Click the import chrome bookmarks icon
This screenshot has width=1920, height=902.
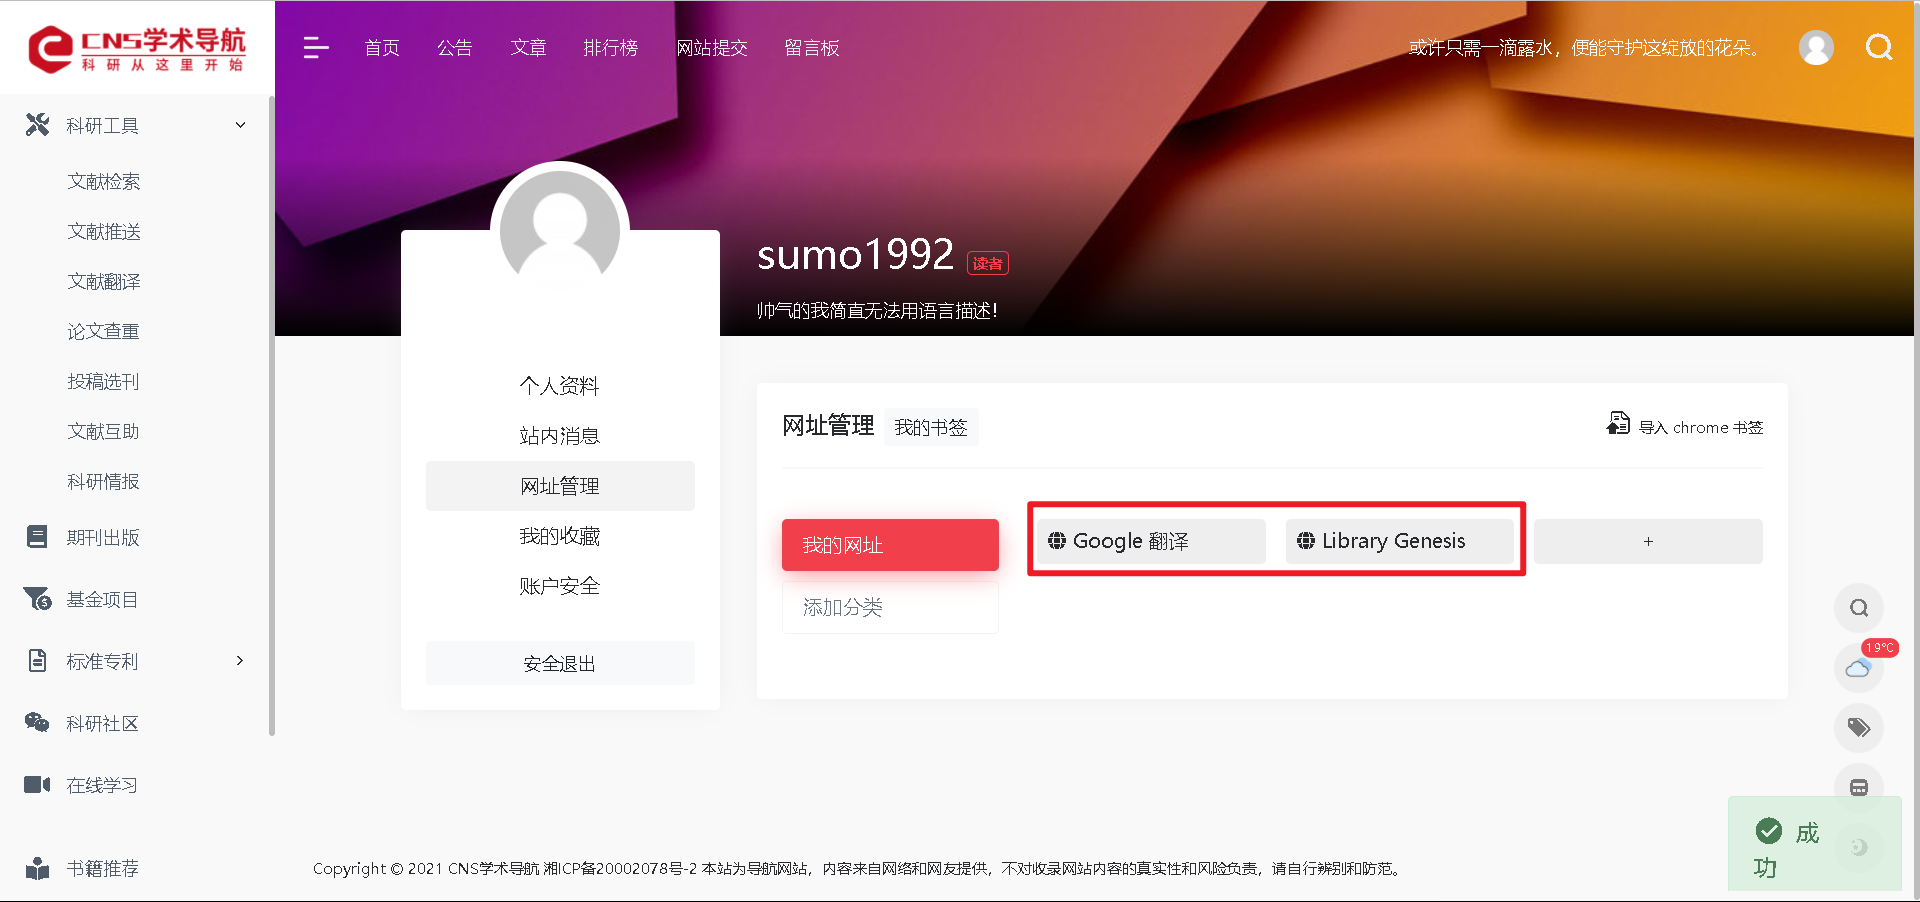(x=1617, y=425)
